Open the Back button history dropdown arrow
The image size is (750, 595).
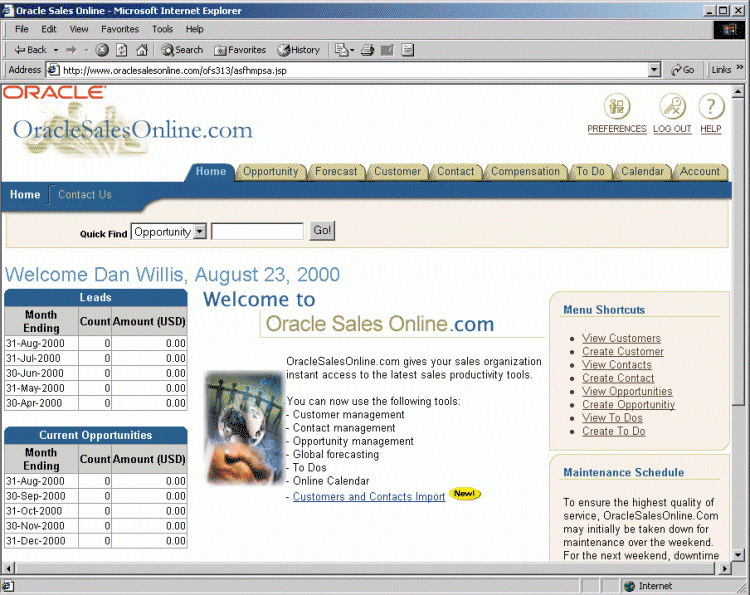pos(55,50)
